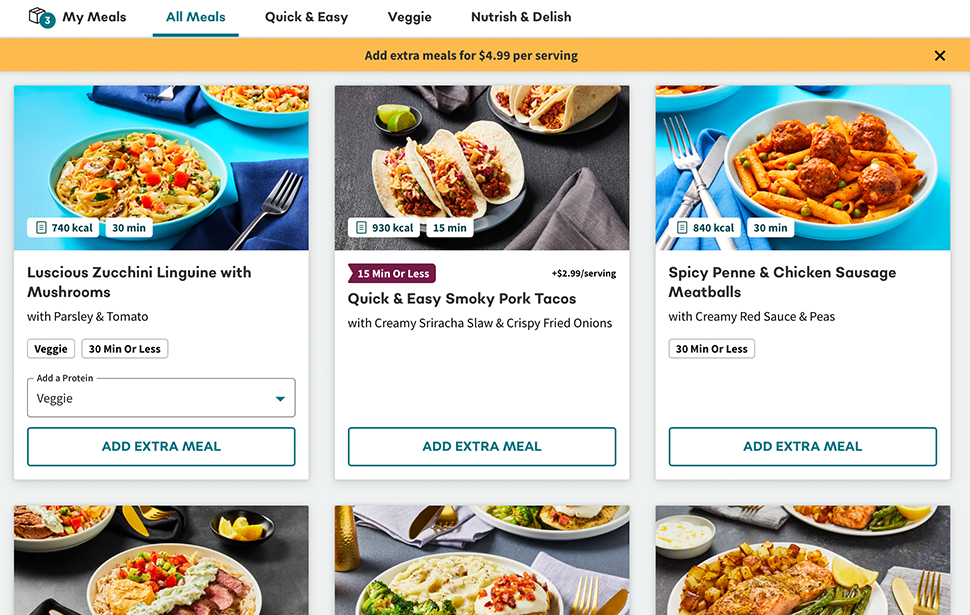This screenshot has height=615, width=970.
Task: Add the Zucchini Linguine as extra meal
Action: click(161, 446)
